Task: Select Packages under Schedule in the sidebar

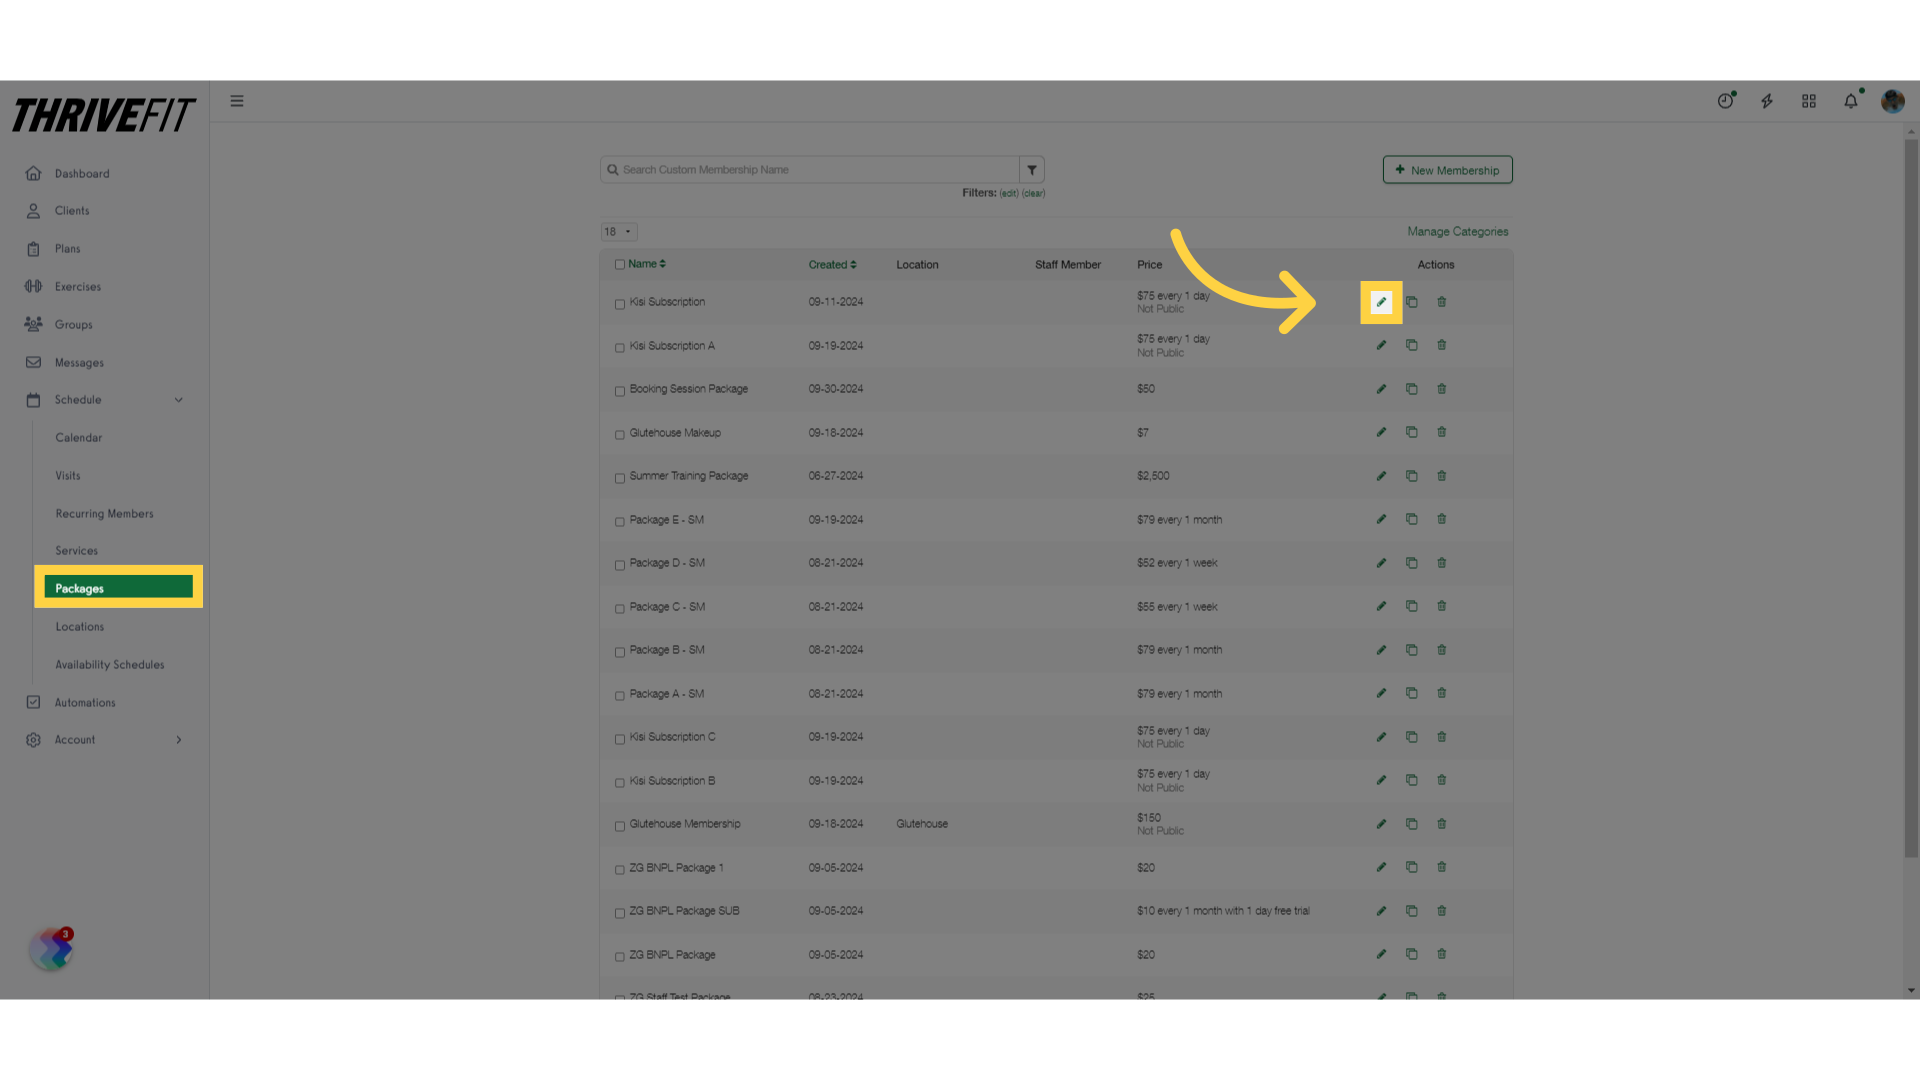Action: coord(117,588)
